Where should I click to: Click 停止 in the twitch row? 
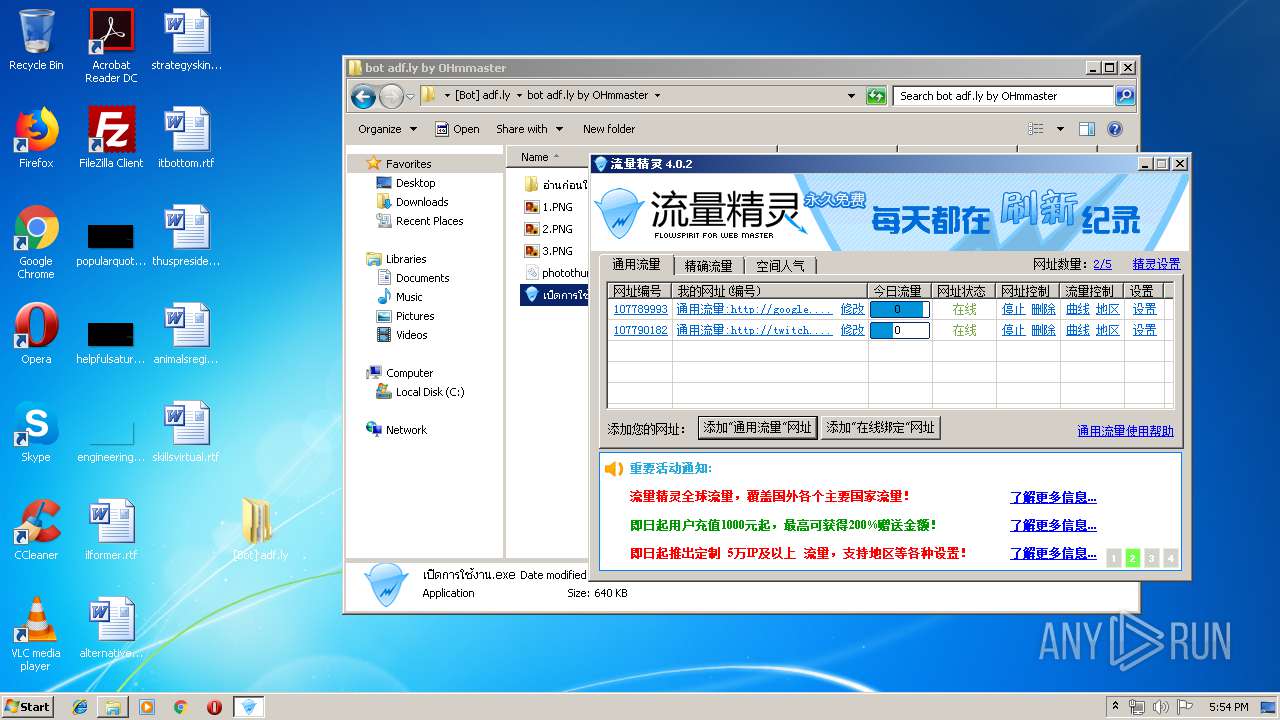coord(1013,330)
